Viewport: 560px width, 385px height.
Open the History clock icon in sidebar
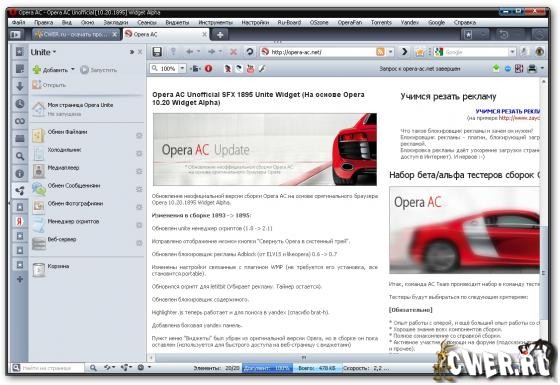tap(20, 104)
